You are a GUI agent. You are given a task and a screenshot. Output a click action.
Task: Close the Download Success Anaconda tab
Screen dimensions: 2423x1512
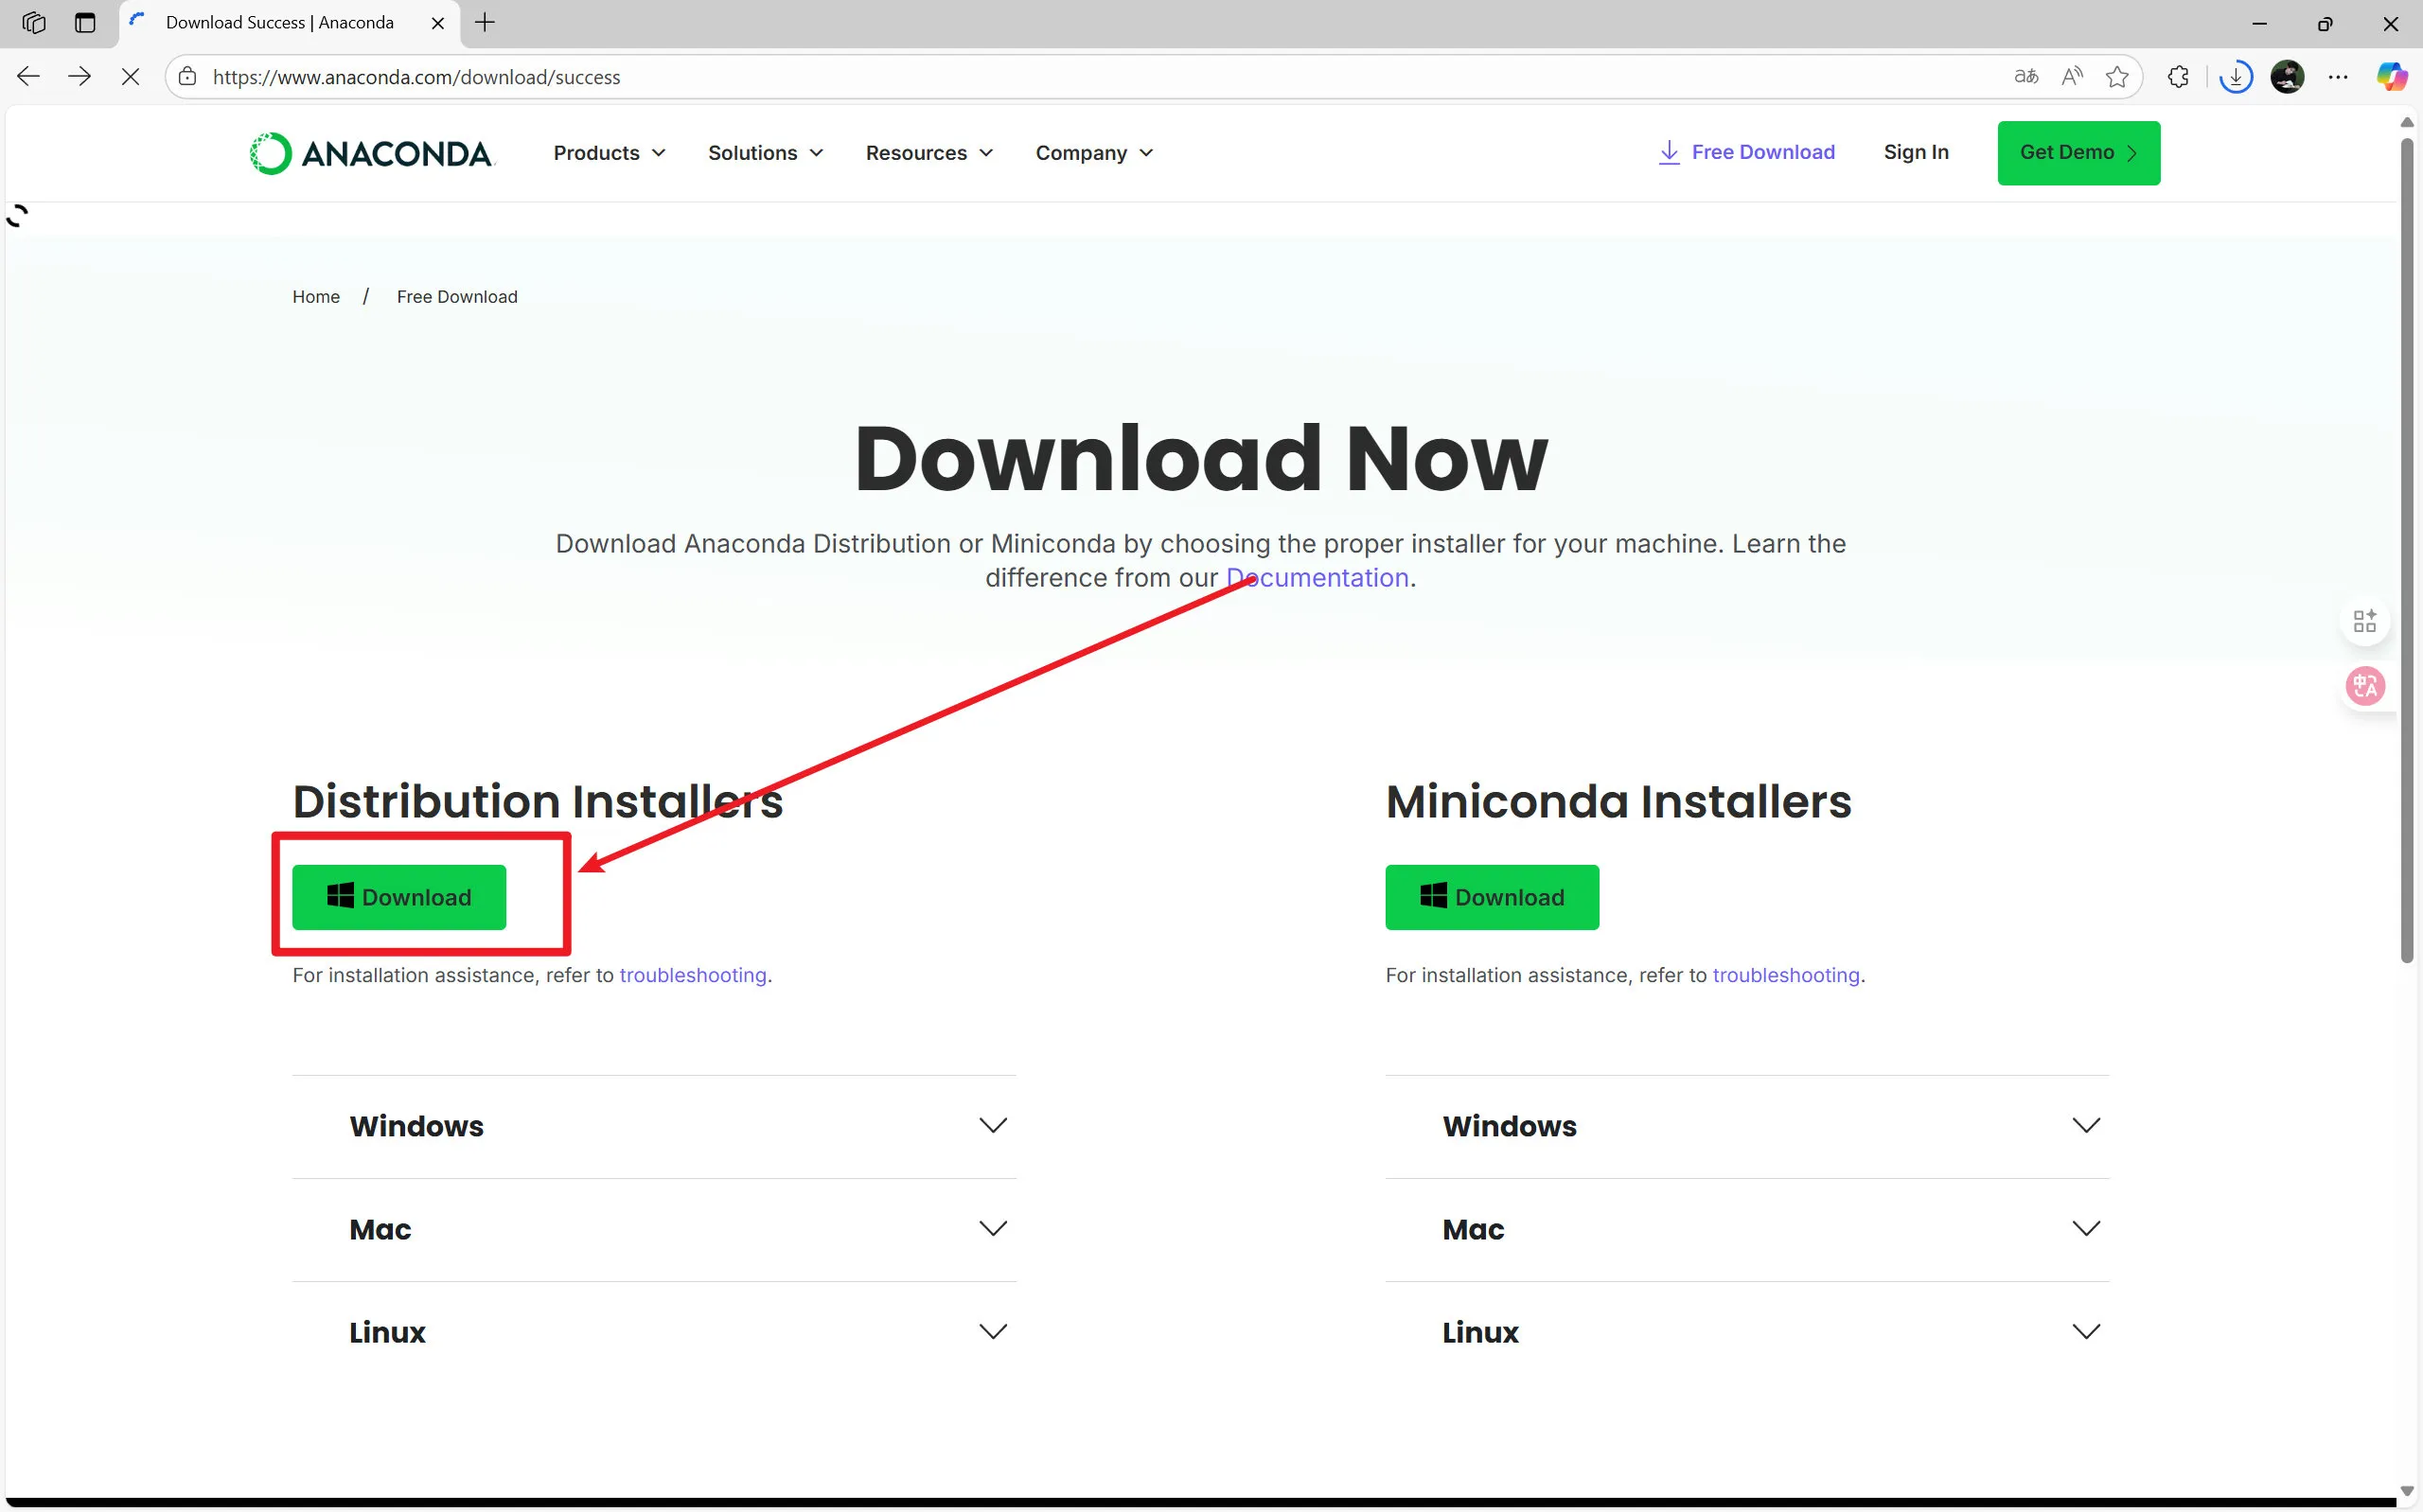tap(437, 23)
